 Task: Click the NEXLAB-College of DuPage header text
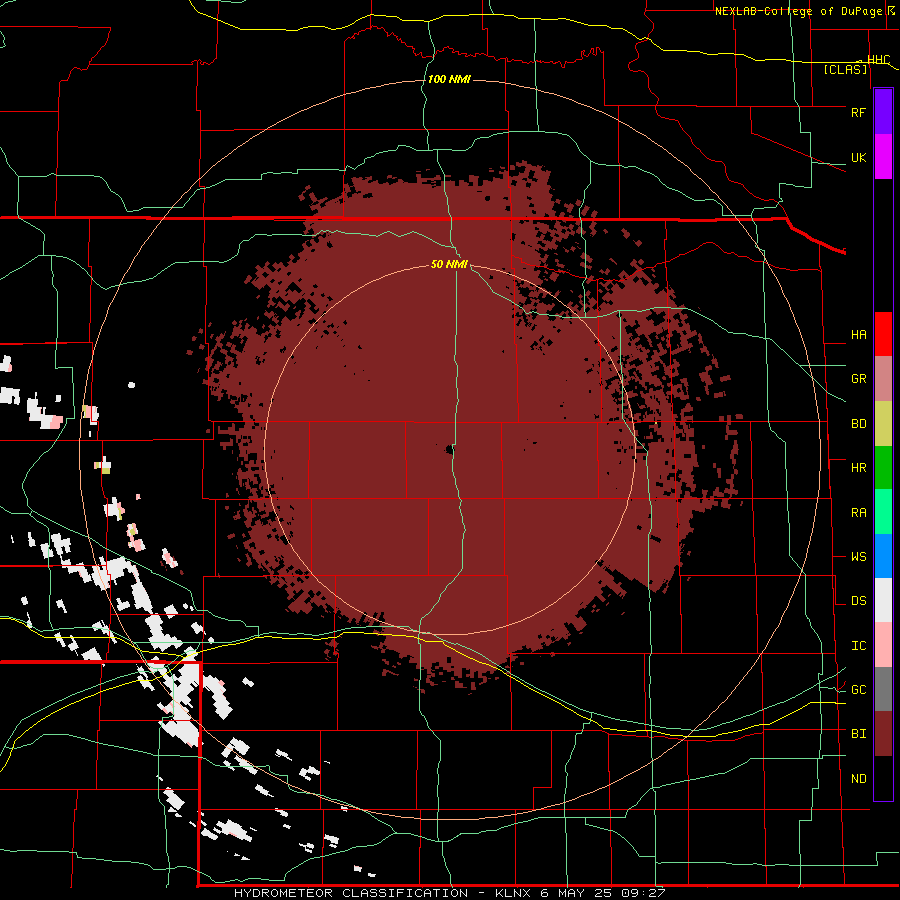click(798, 11)
